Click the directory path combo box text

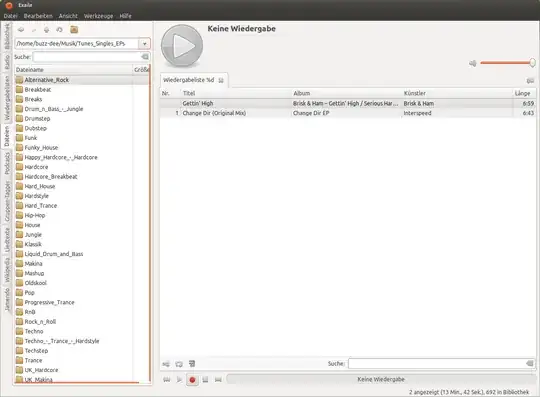coord(76,44)
